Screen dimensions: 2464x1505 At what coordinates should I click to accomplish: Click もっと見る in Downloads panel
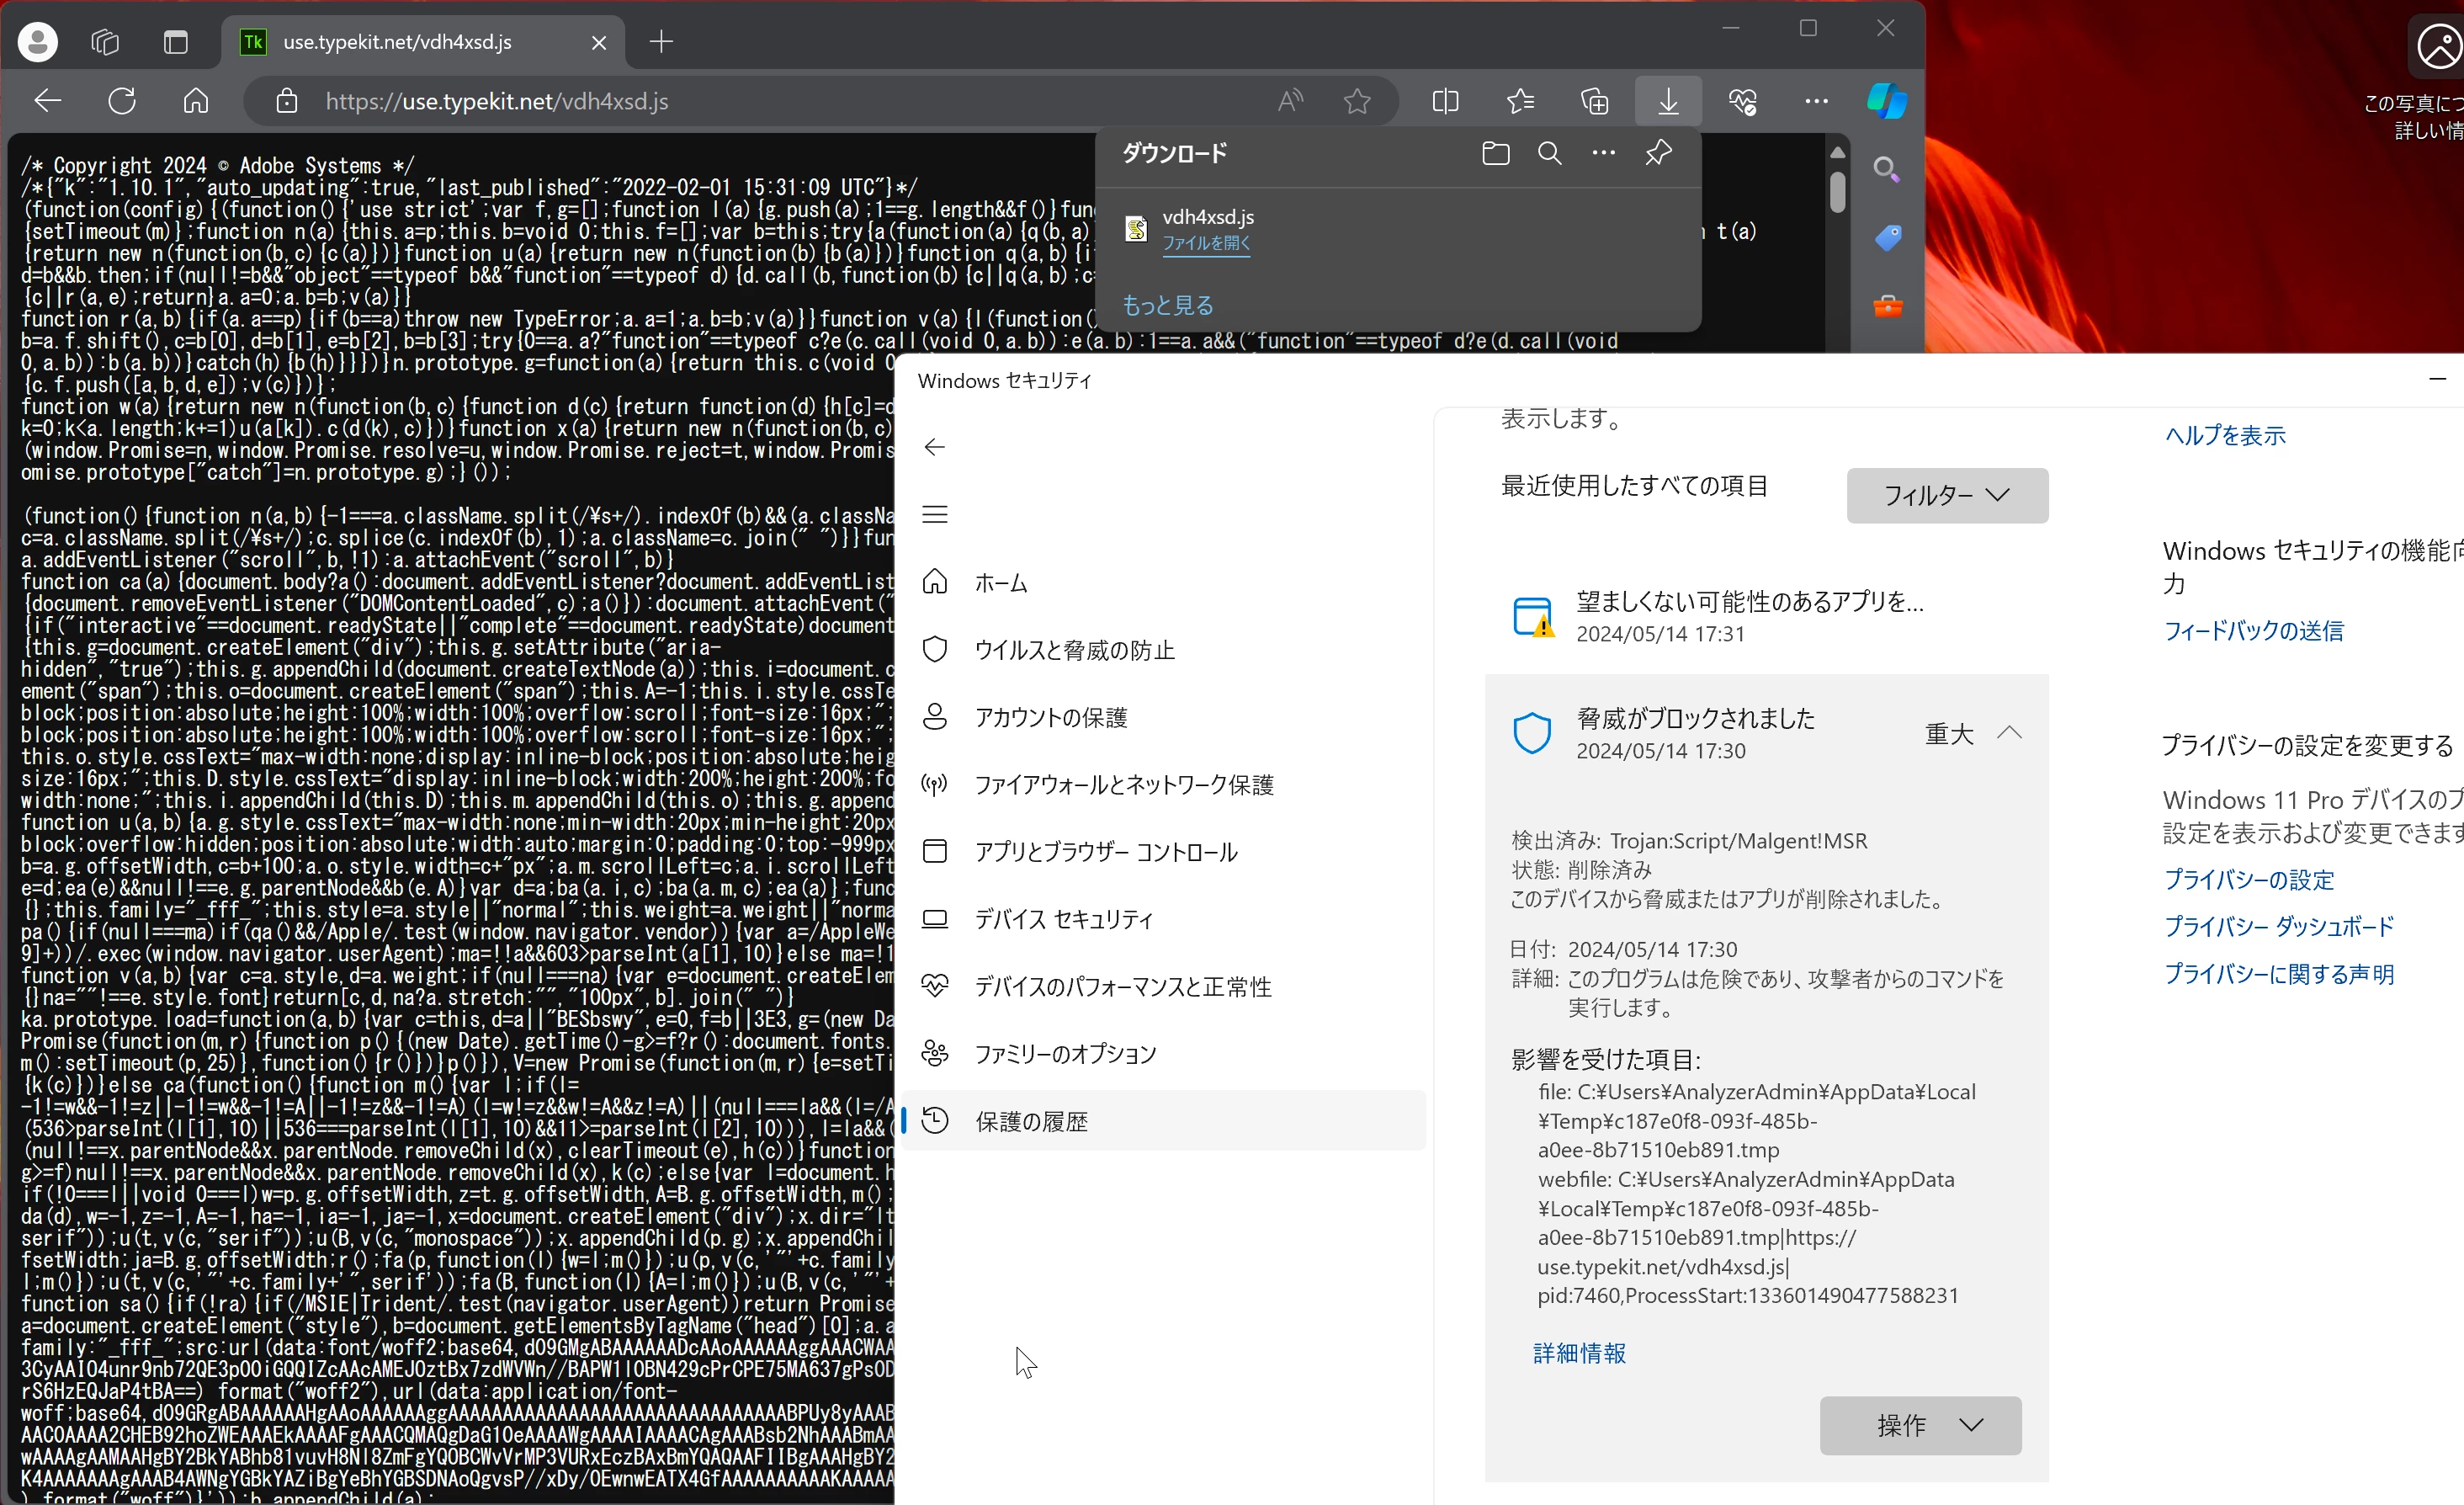point(1167,305)
